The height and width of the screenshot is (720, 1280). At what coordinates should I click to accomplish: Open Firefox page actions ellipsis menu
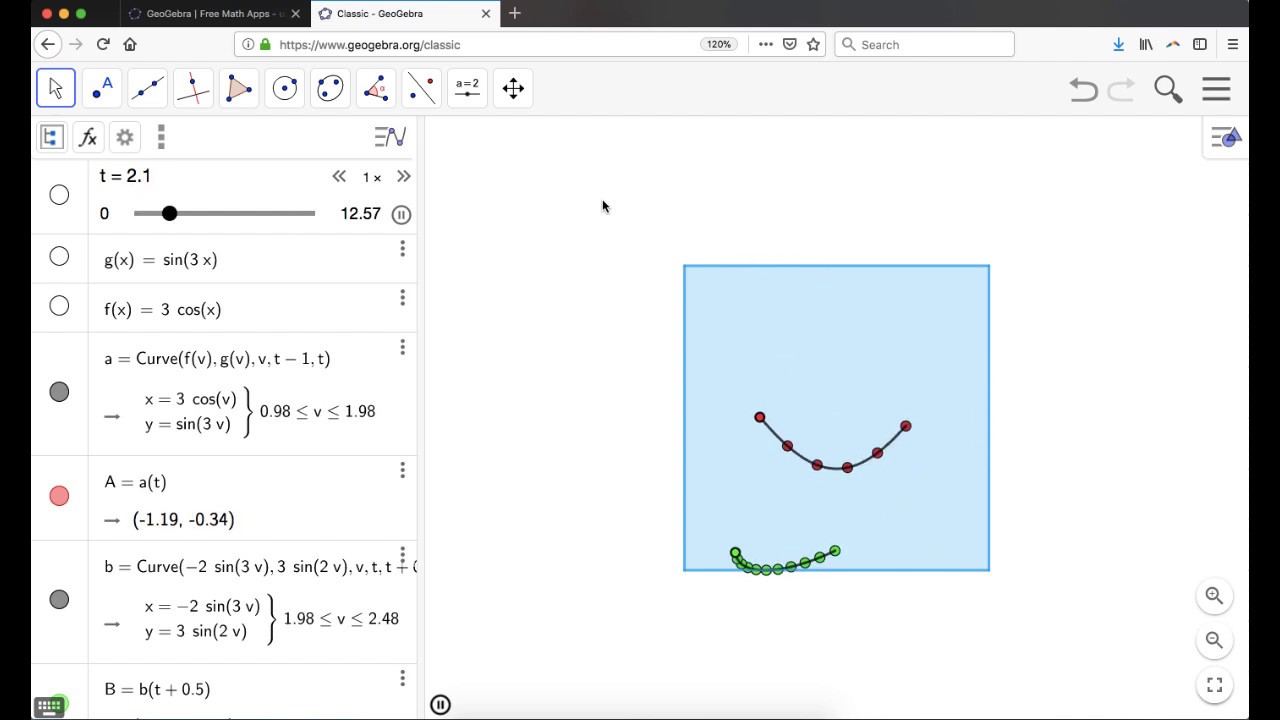click(x=765, y=44)
